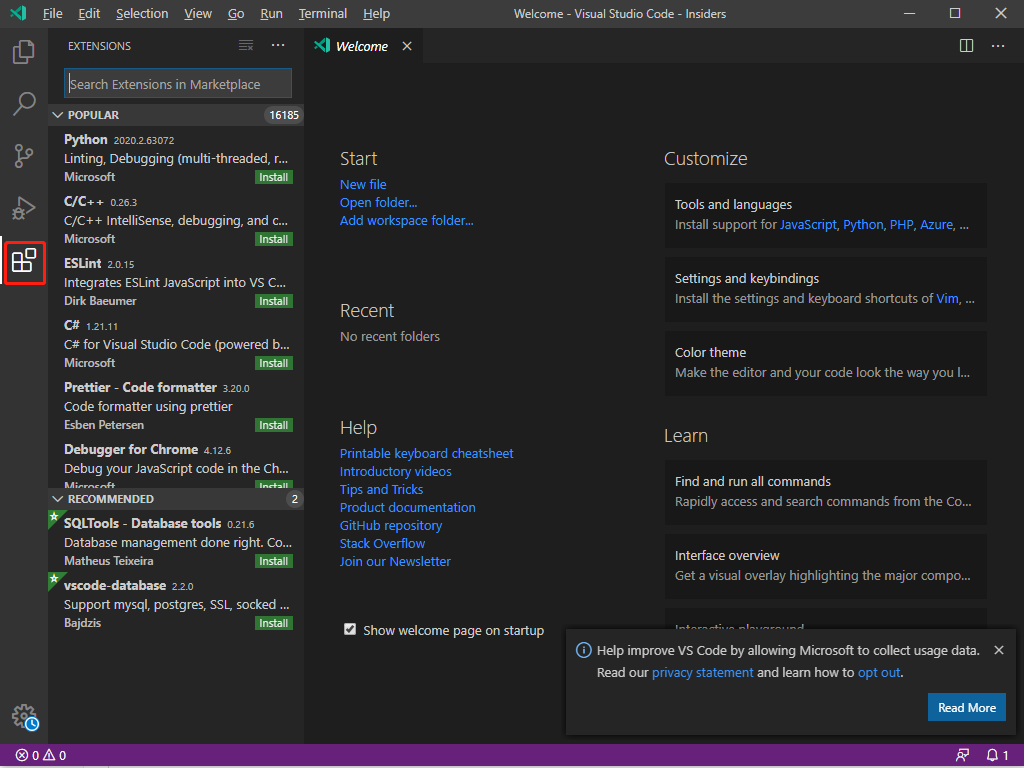Viewport: 1024px width, 768px height.
Task: Open the GitHub repository link
Action: pos(391,526)
